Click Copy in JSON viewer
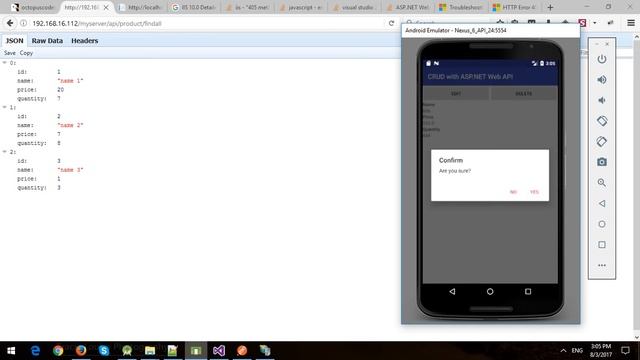640x360 pixels. click(26, 53)
